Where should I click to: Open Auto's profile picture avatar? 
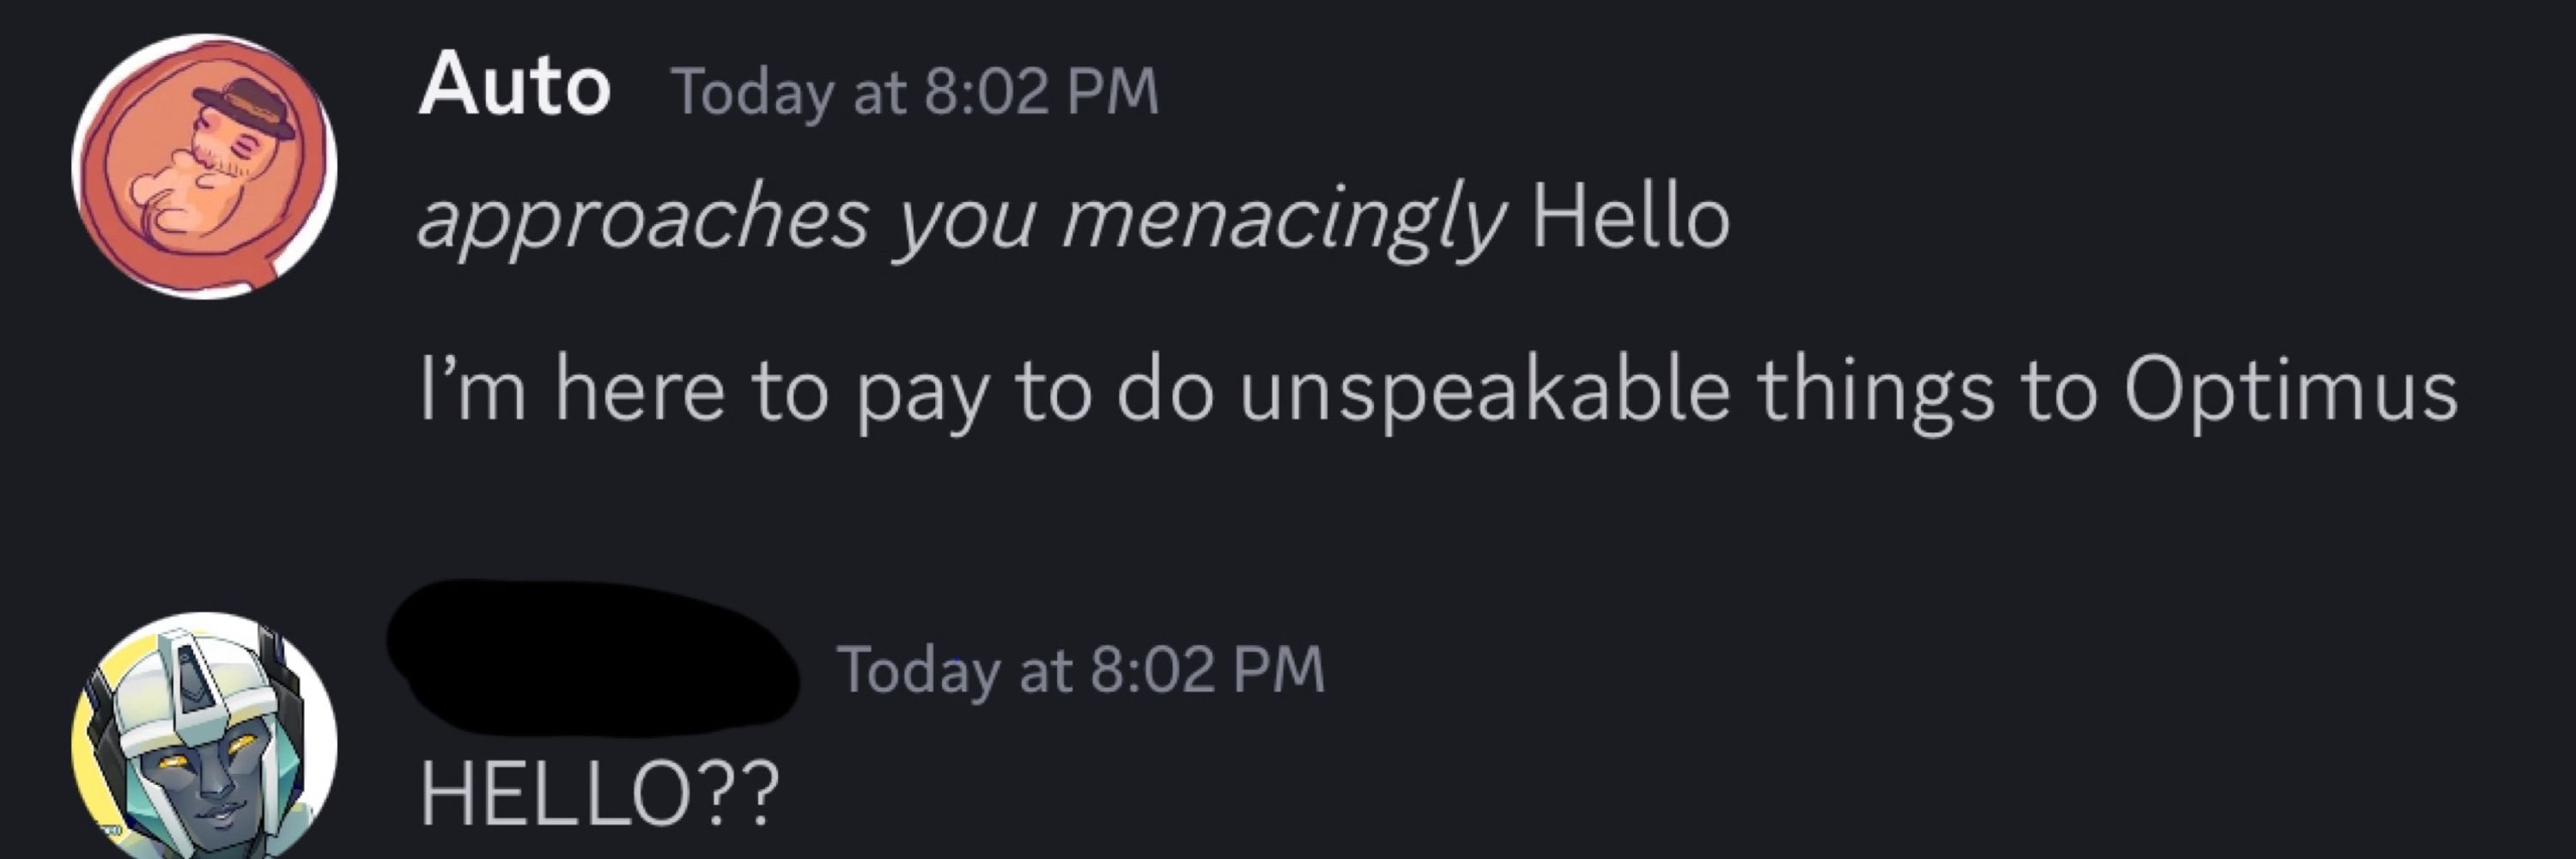click(204, 166)
